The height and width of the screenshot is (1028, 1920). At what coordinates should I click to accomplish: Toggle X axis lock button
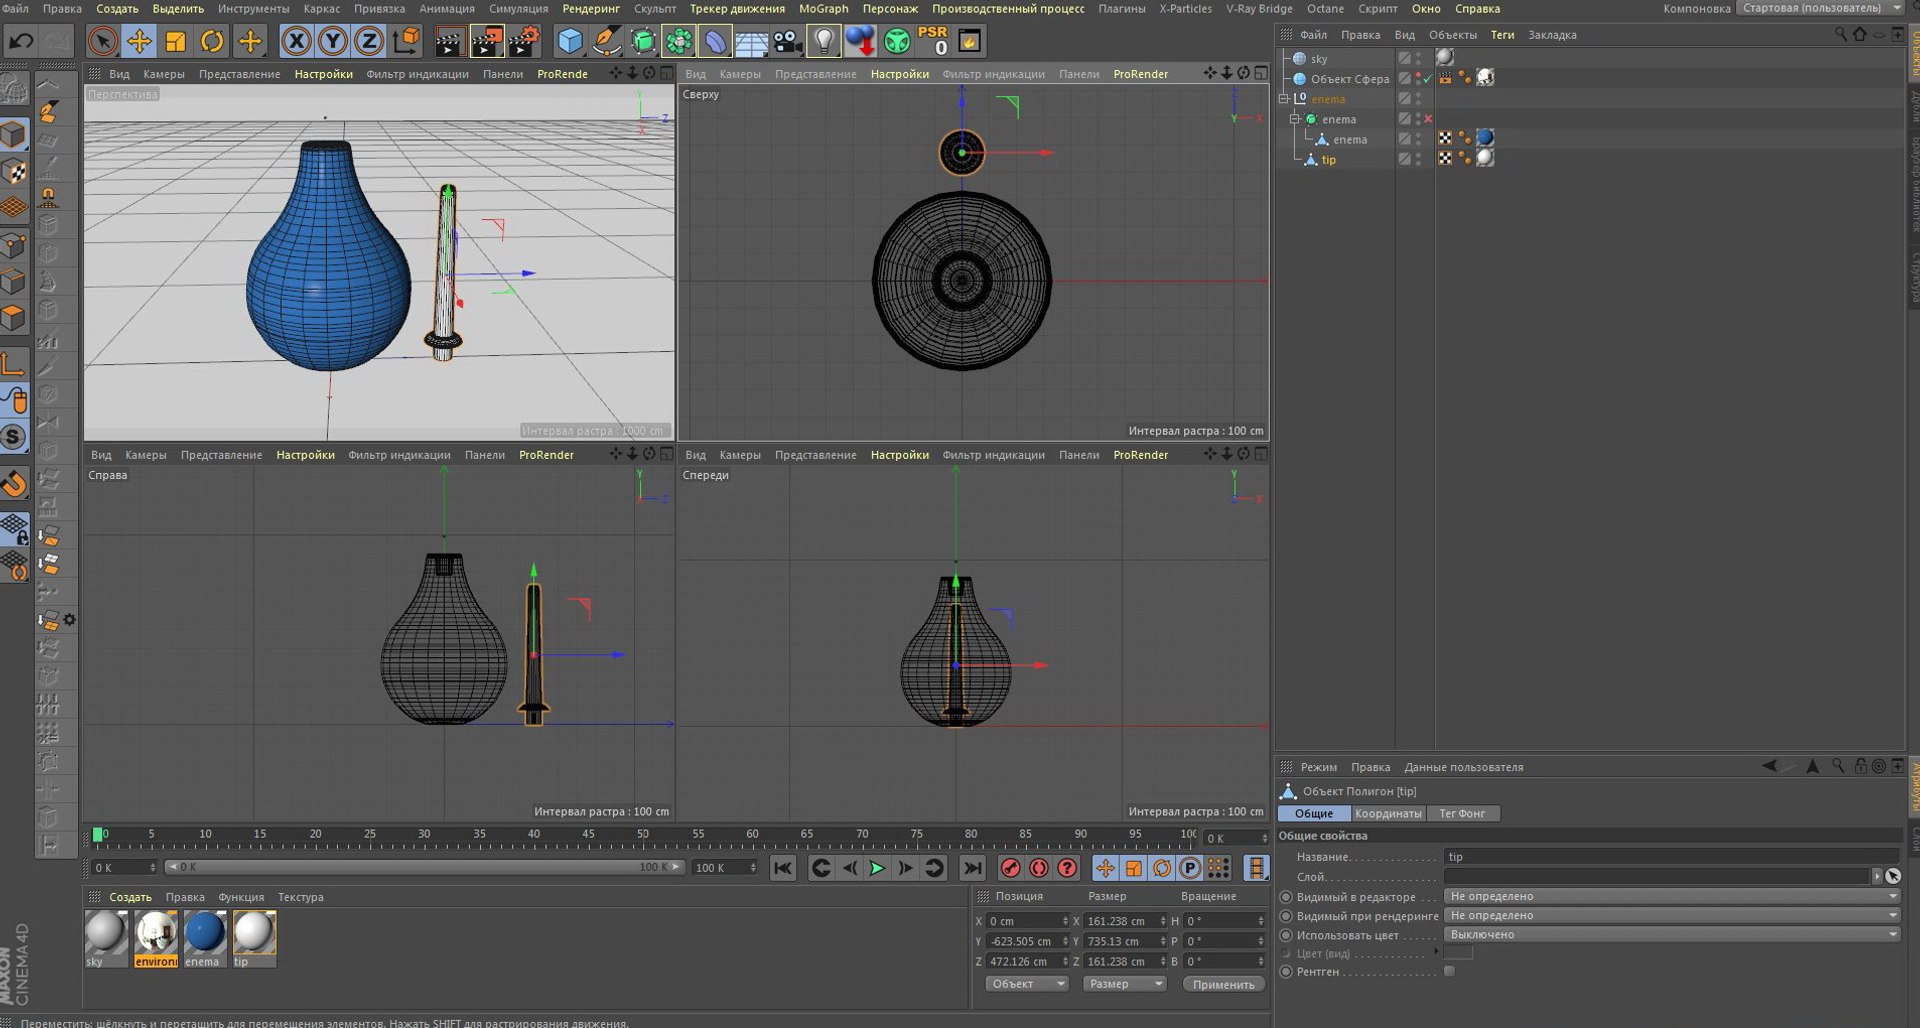pyautogui.click(x=296, y=41)
